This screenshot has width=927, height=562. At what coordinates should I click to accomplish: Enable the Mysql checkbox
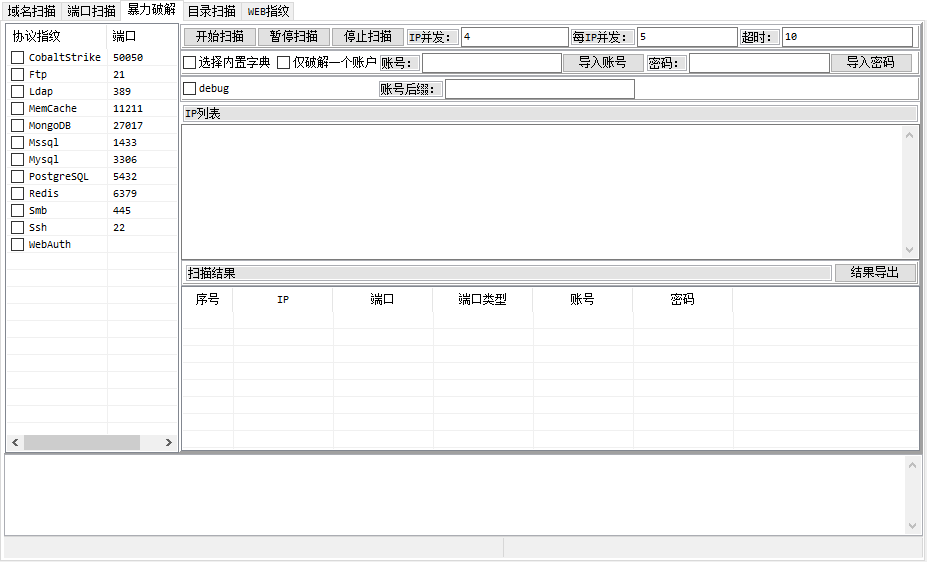18,160
